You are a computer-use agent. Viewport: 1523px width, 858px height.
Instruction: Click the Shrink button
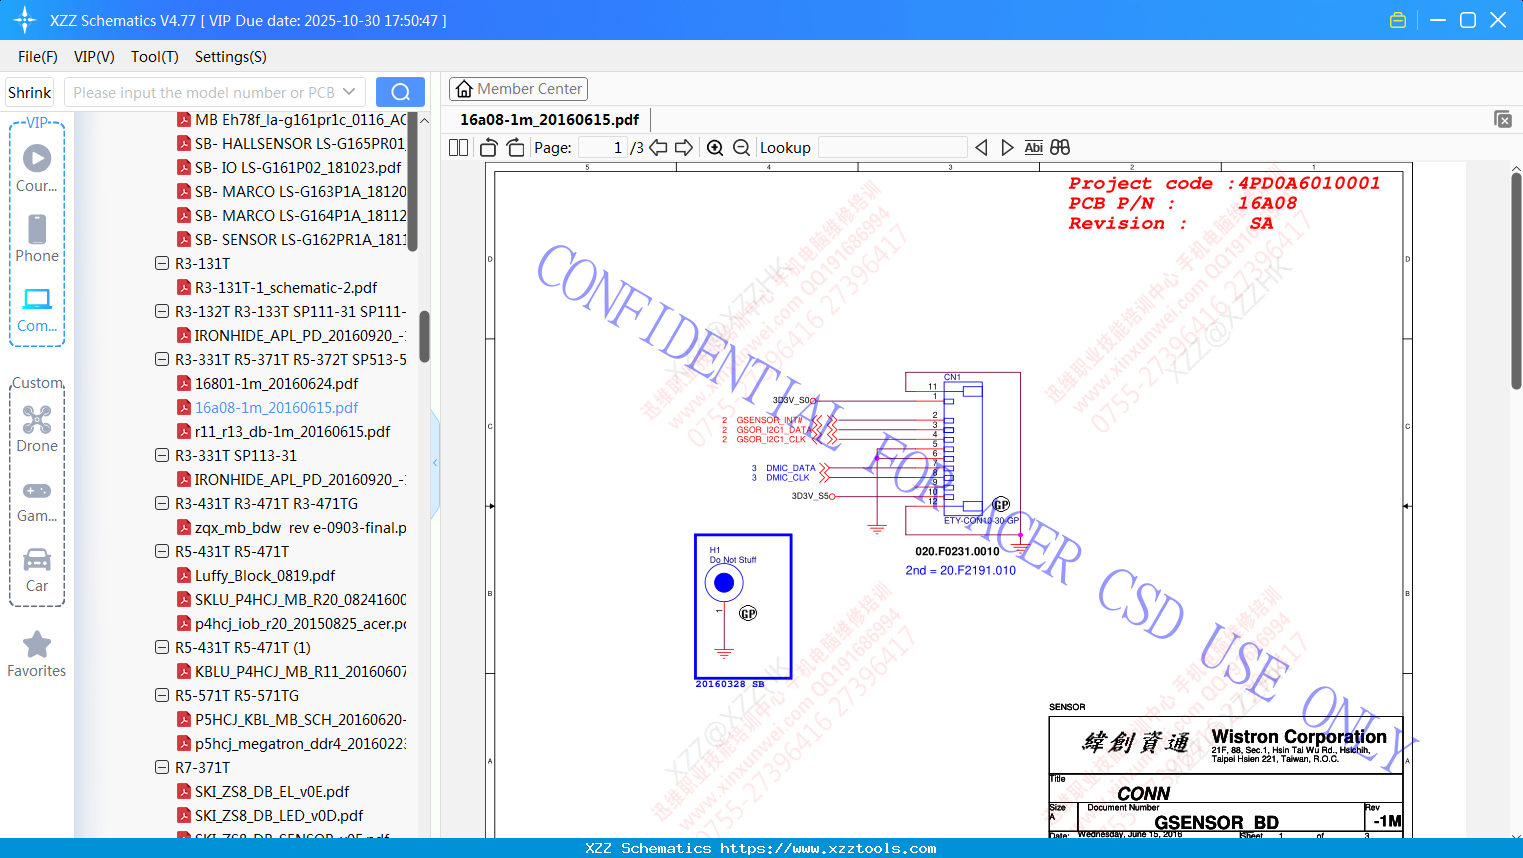click(x=30, y=92)
